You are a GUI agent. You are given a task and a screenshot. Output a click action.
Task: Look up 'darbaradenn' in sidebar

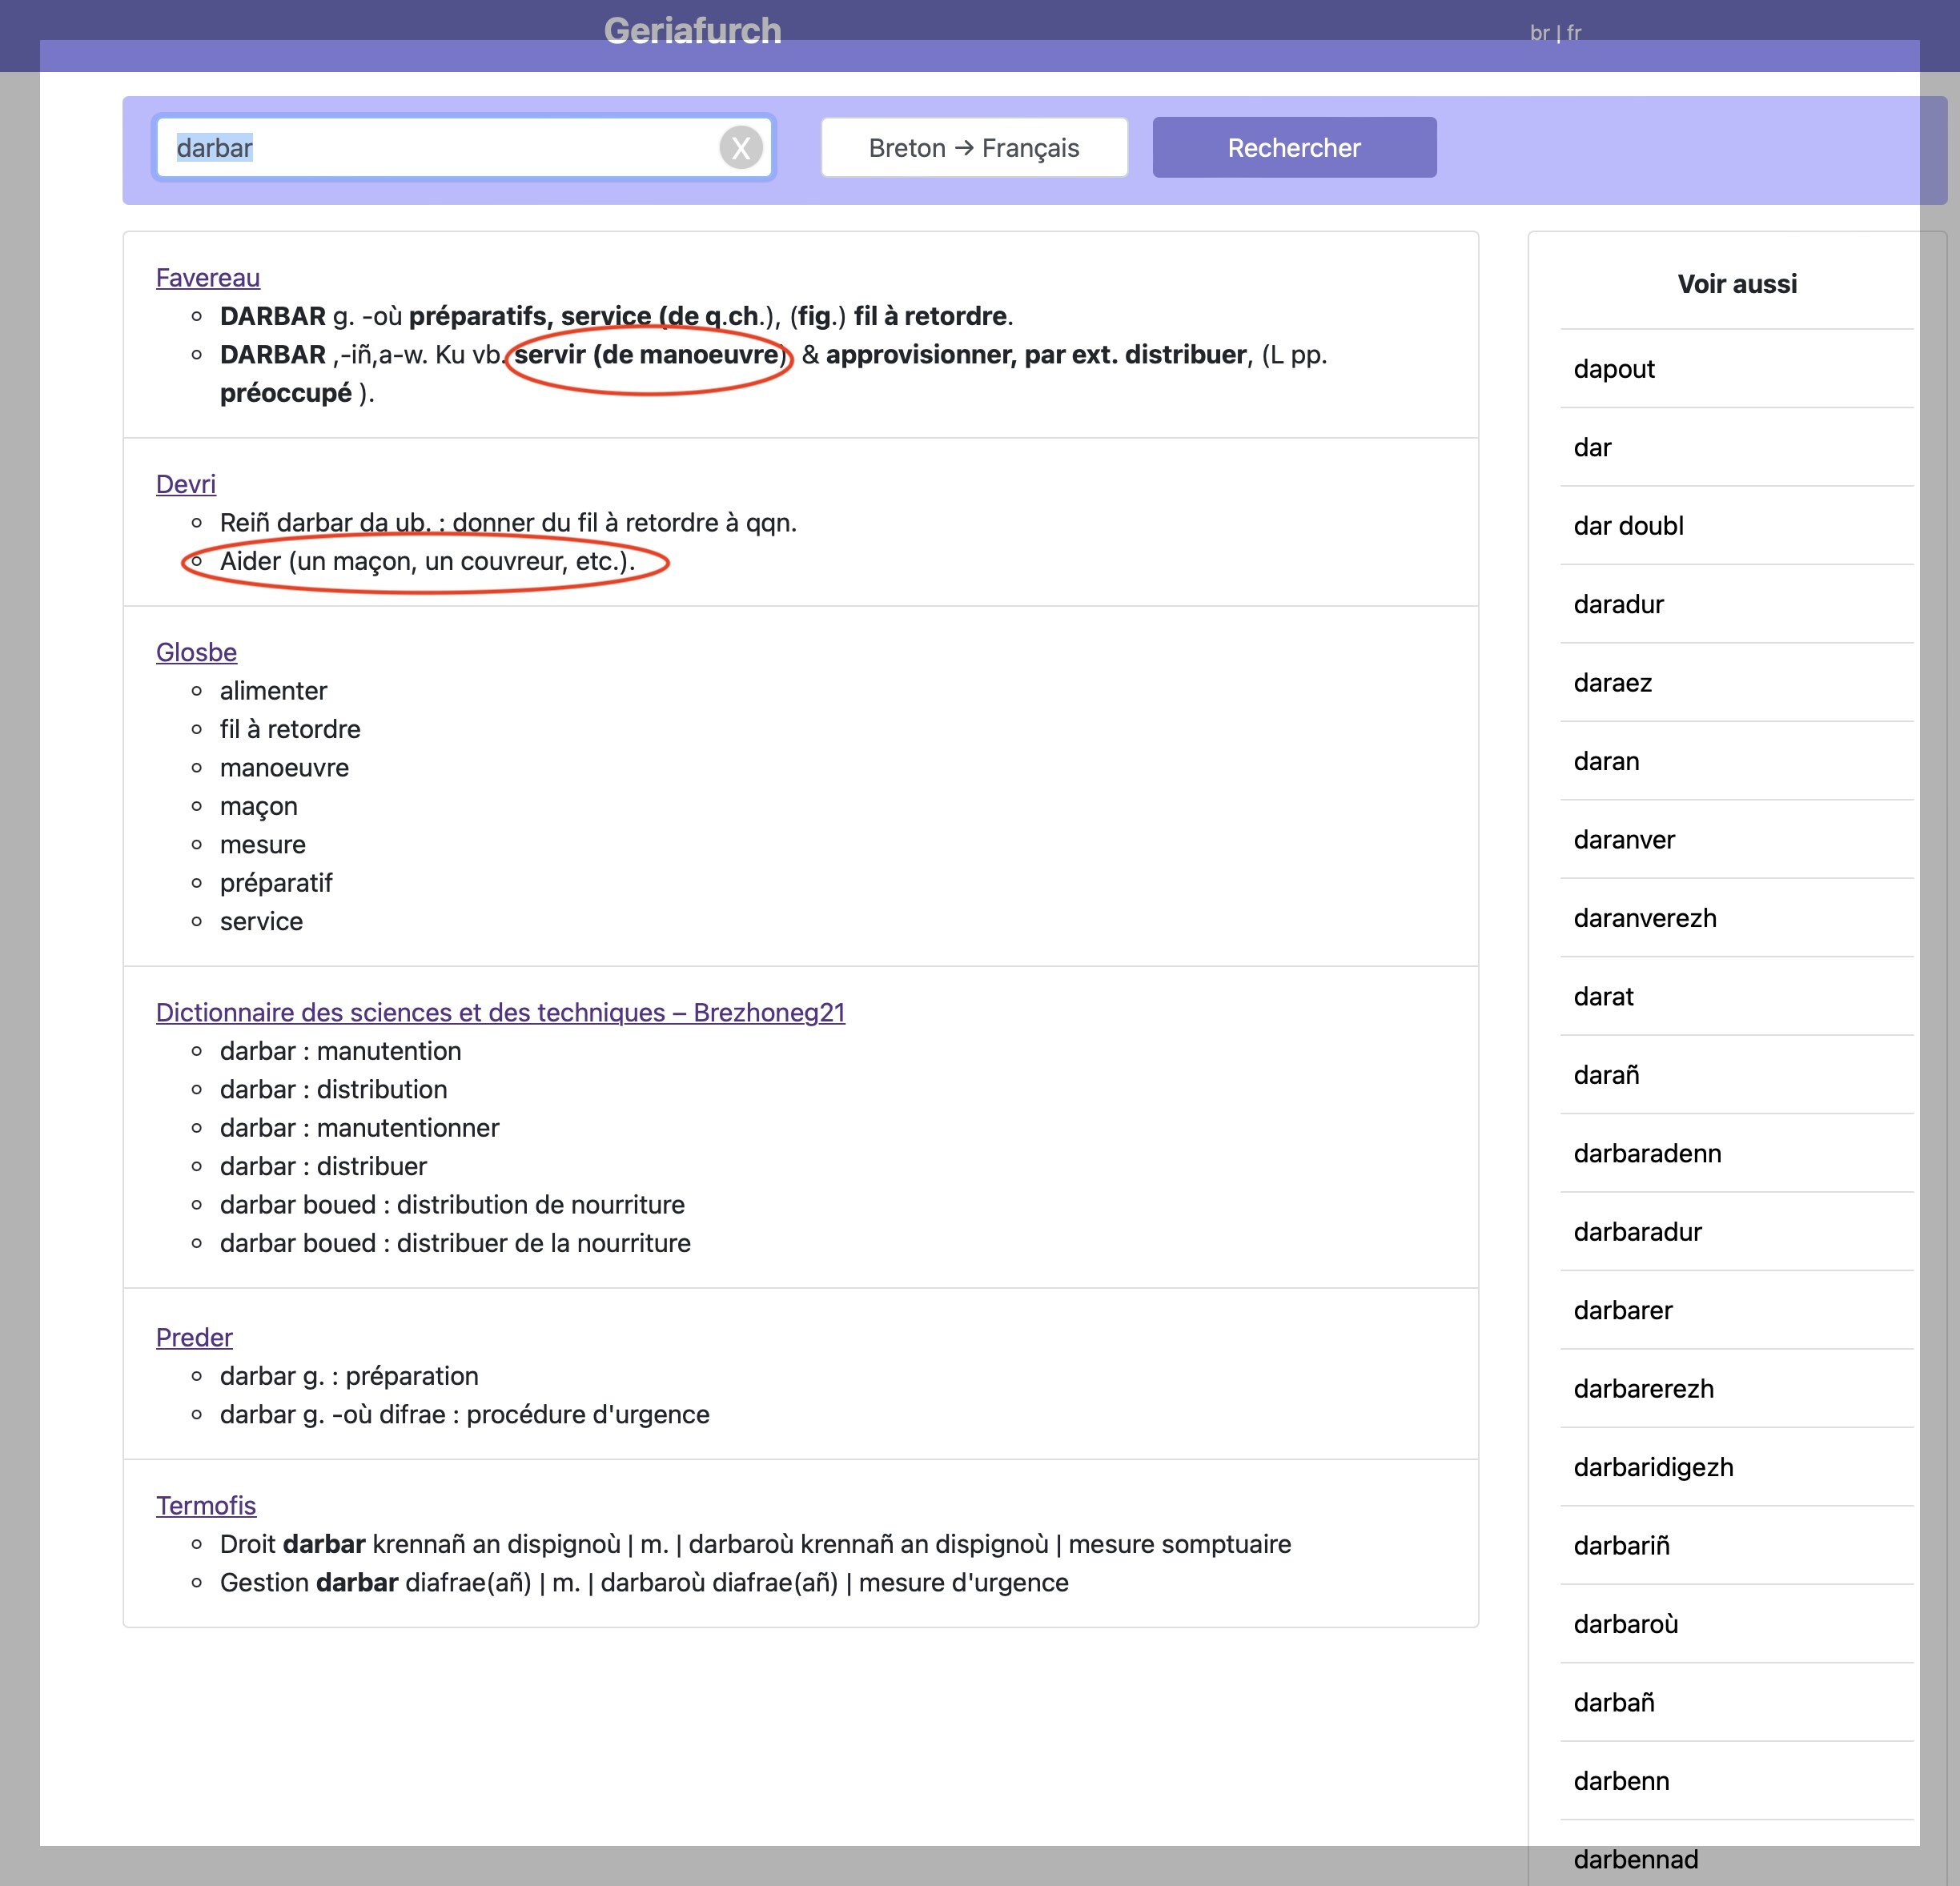coord(1647,1153)
